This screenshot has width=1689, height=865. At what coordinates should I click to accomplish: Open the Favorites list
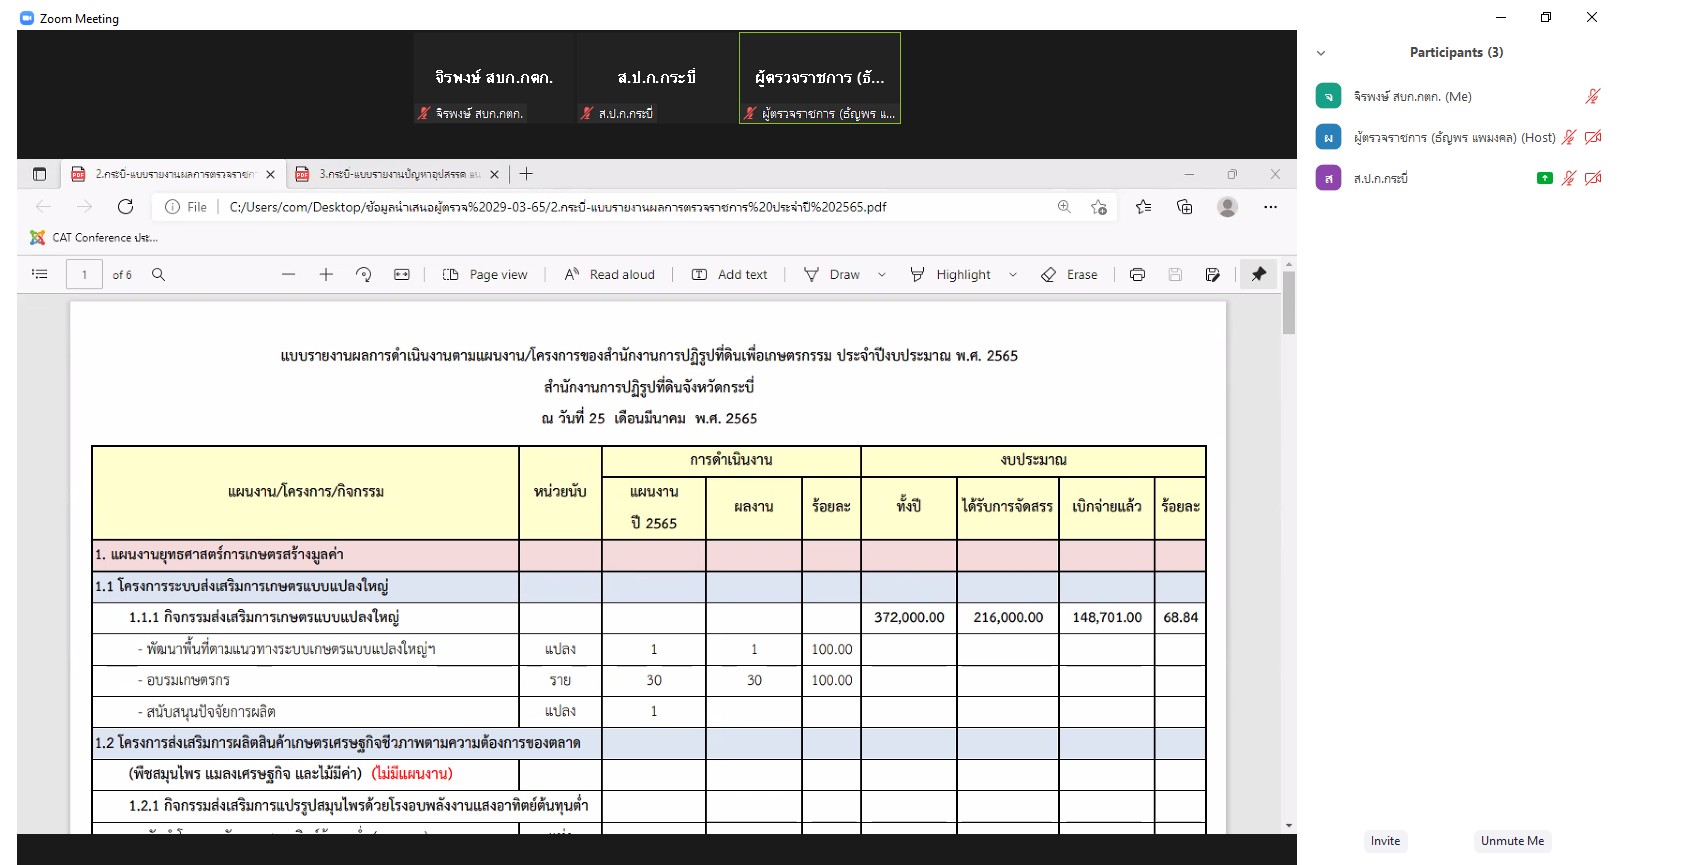(1143, 207)
